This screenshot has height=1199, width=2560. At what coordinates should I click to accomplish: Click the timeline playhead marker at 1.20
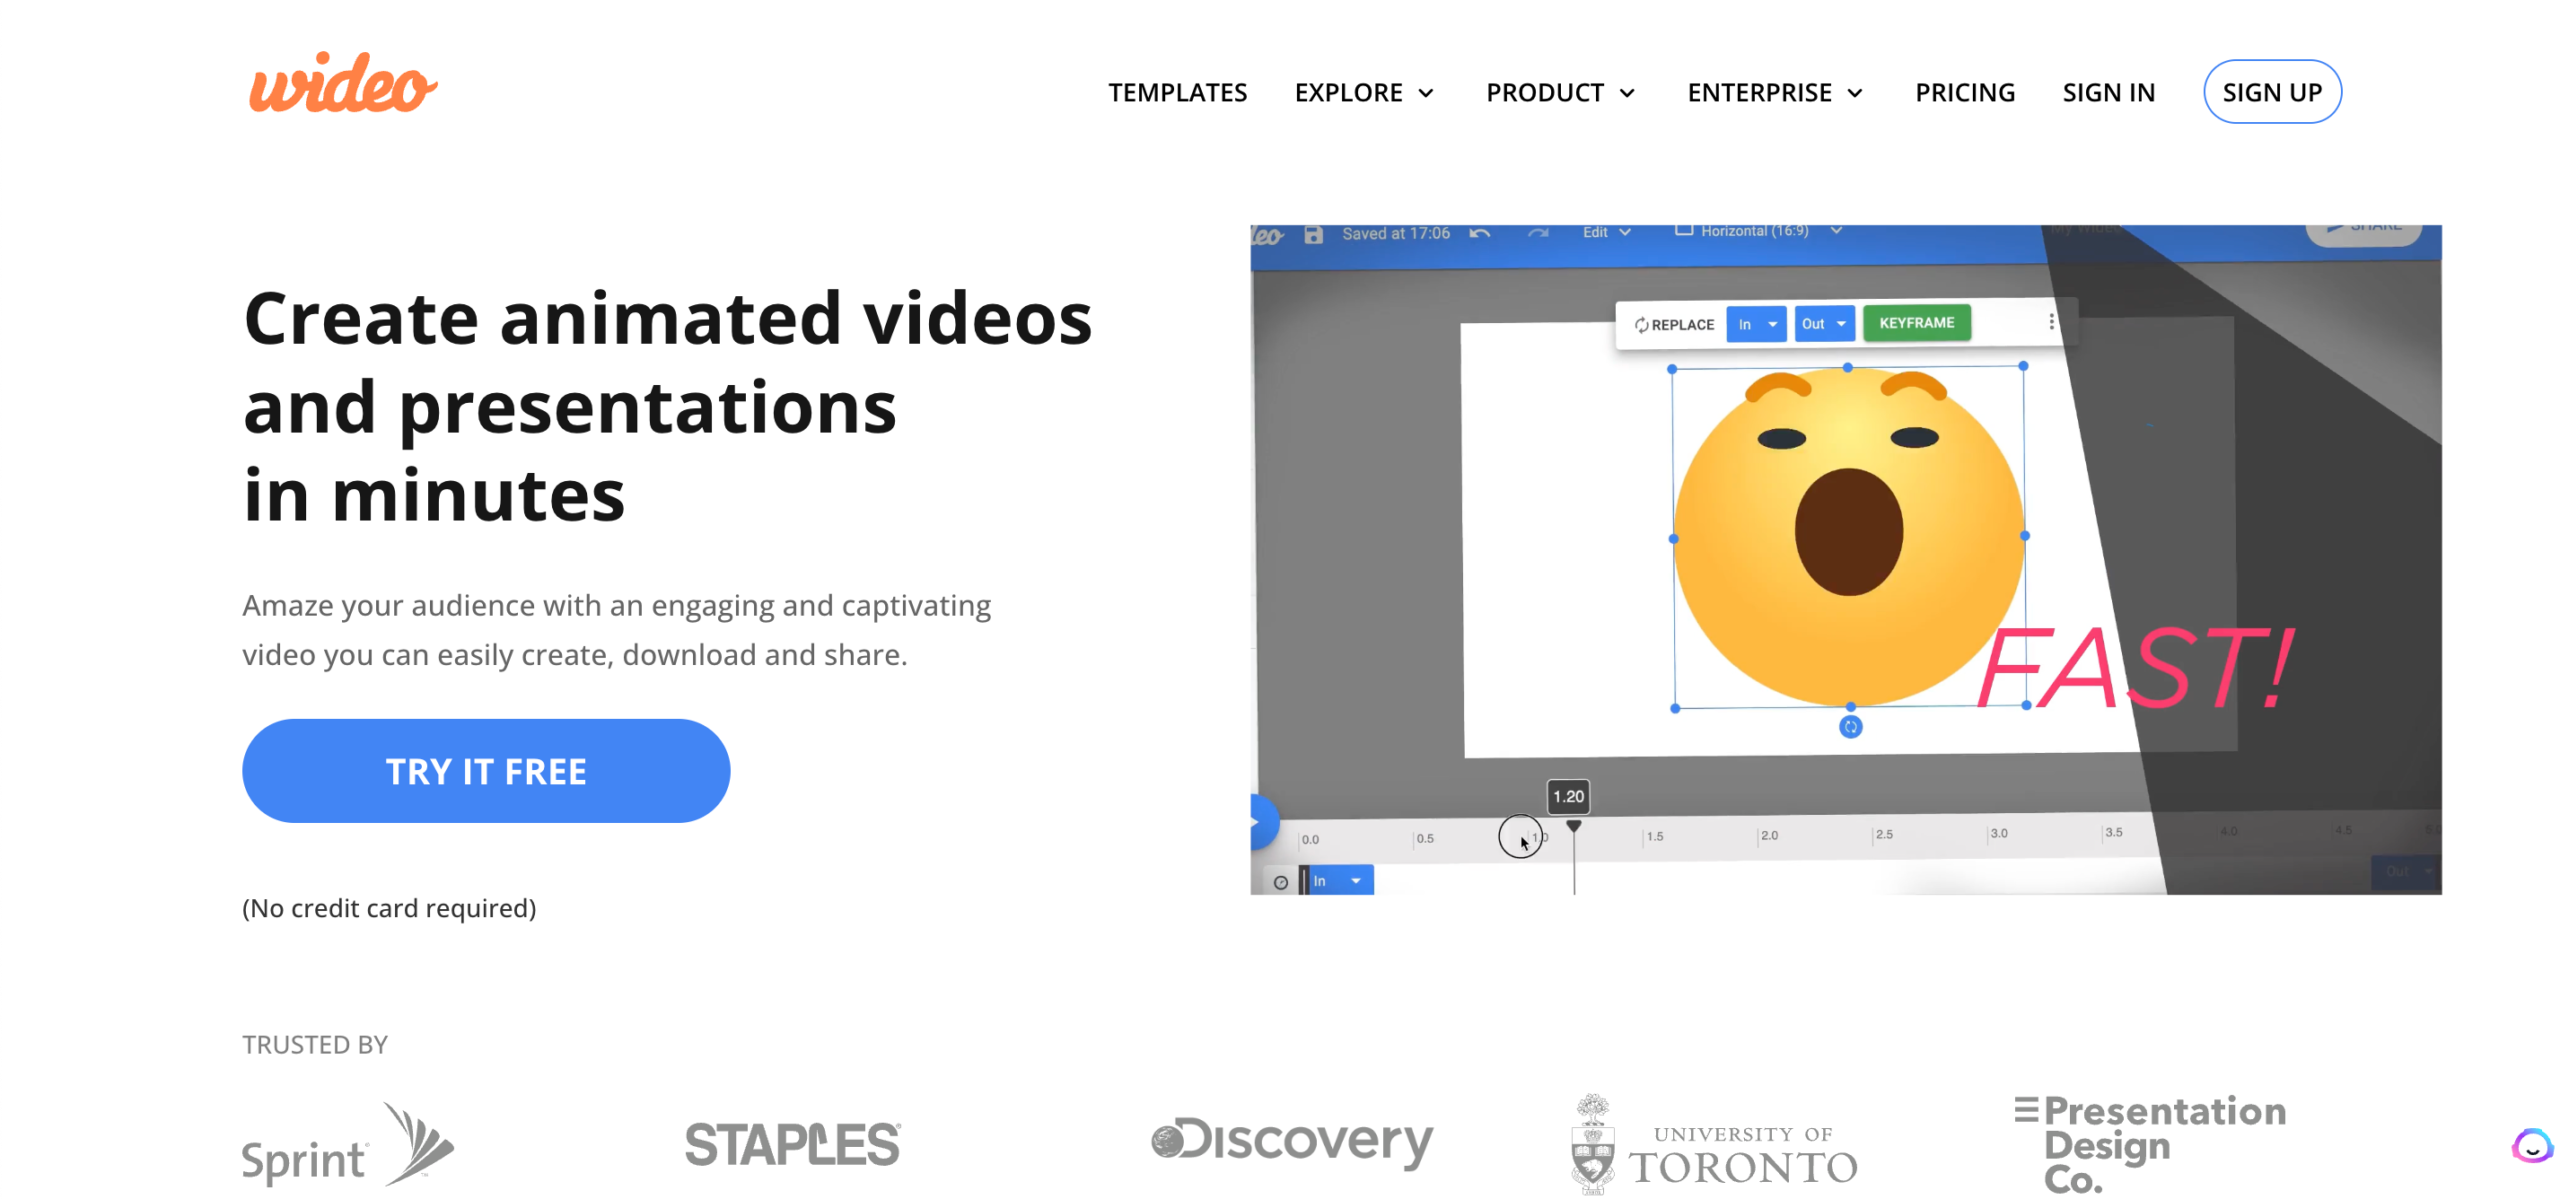click(1573, 826)
